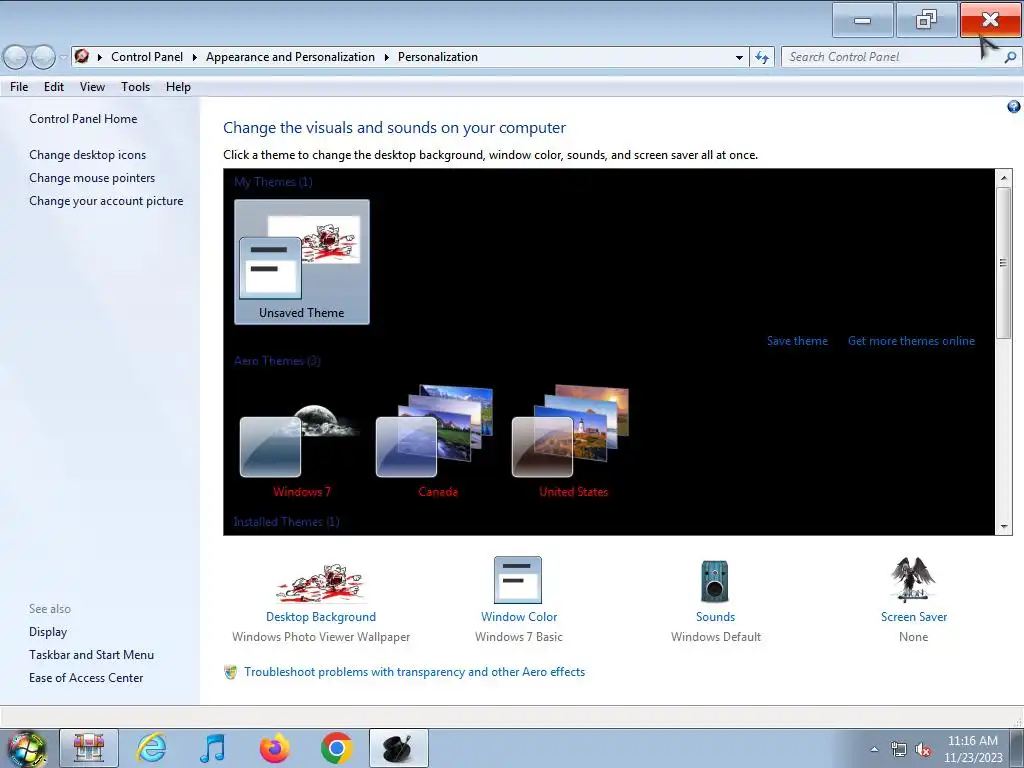1024x768 pixels.
Task: Open the first pinned taskbar app icon
Action: 89,748
